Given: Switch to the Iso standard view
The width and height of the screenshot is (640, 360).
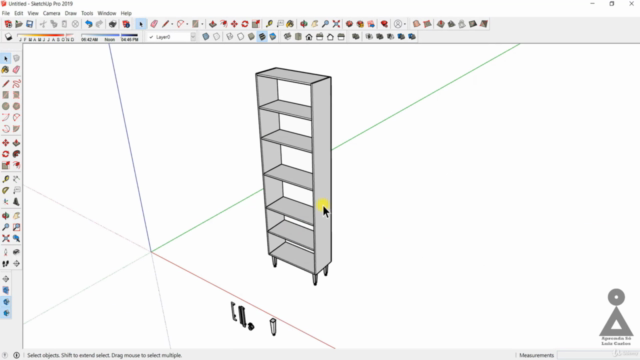Looking at the screenshot, I should pyautogui.click(x=287, y=37).
